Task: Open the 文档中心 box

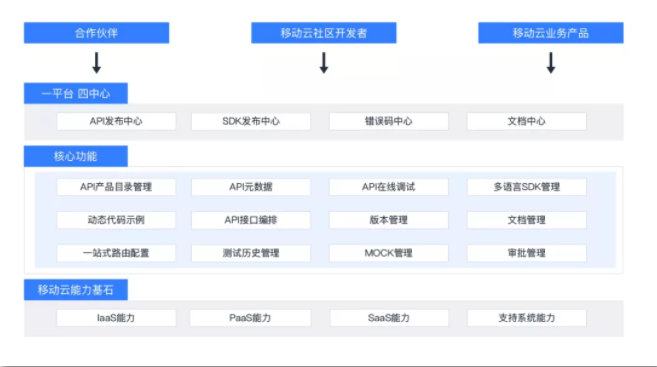Action: tap(527, 121)
